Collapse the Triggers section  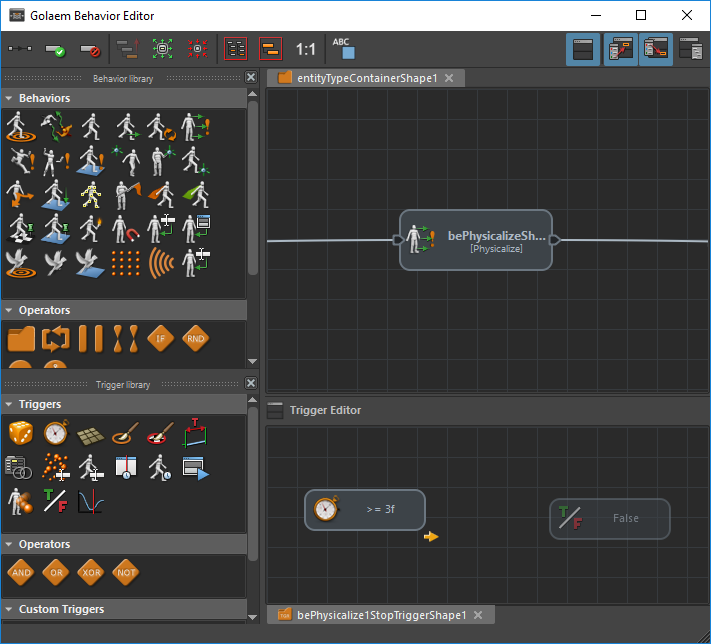9,404
